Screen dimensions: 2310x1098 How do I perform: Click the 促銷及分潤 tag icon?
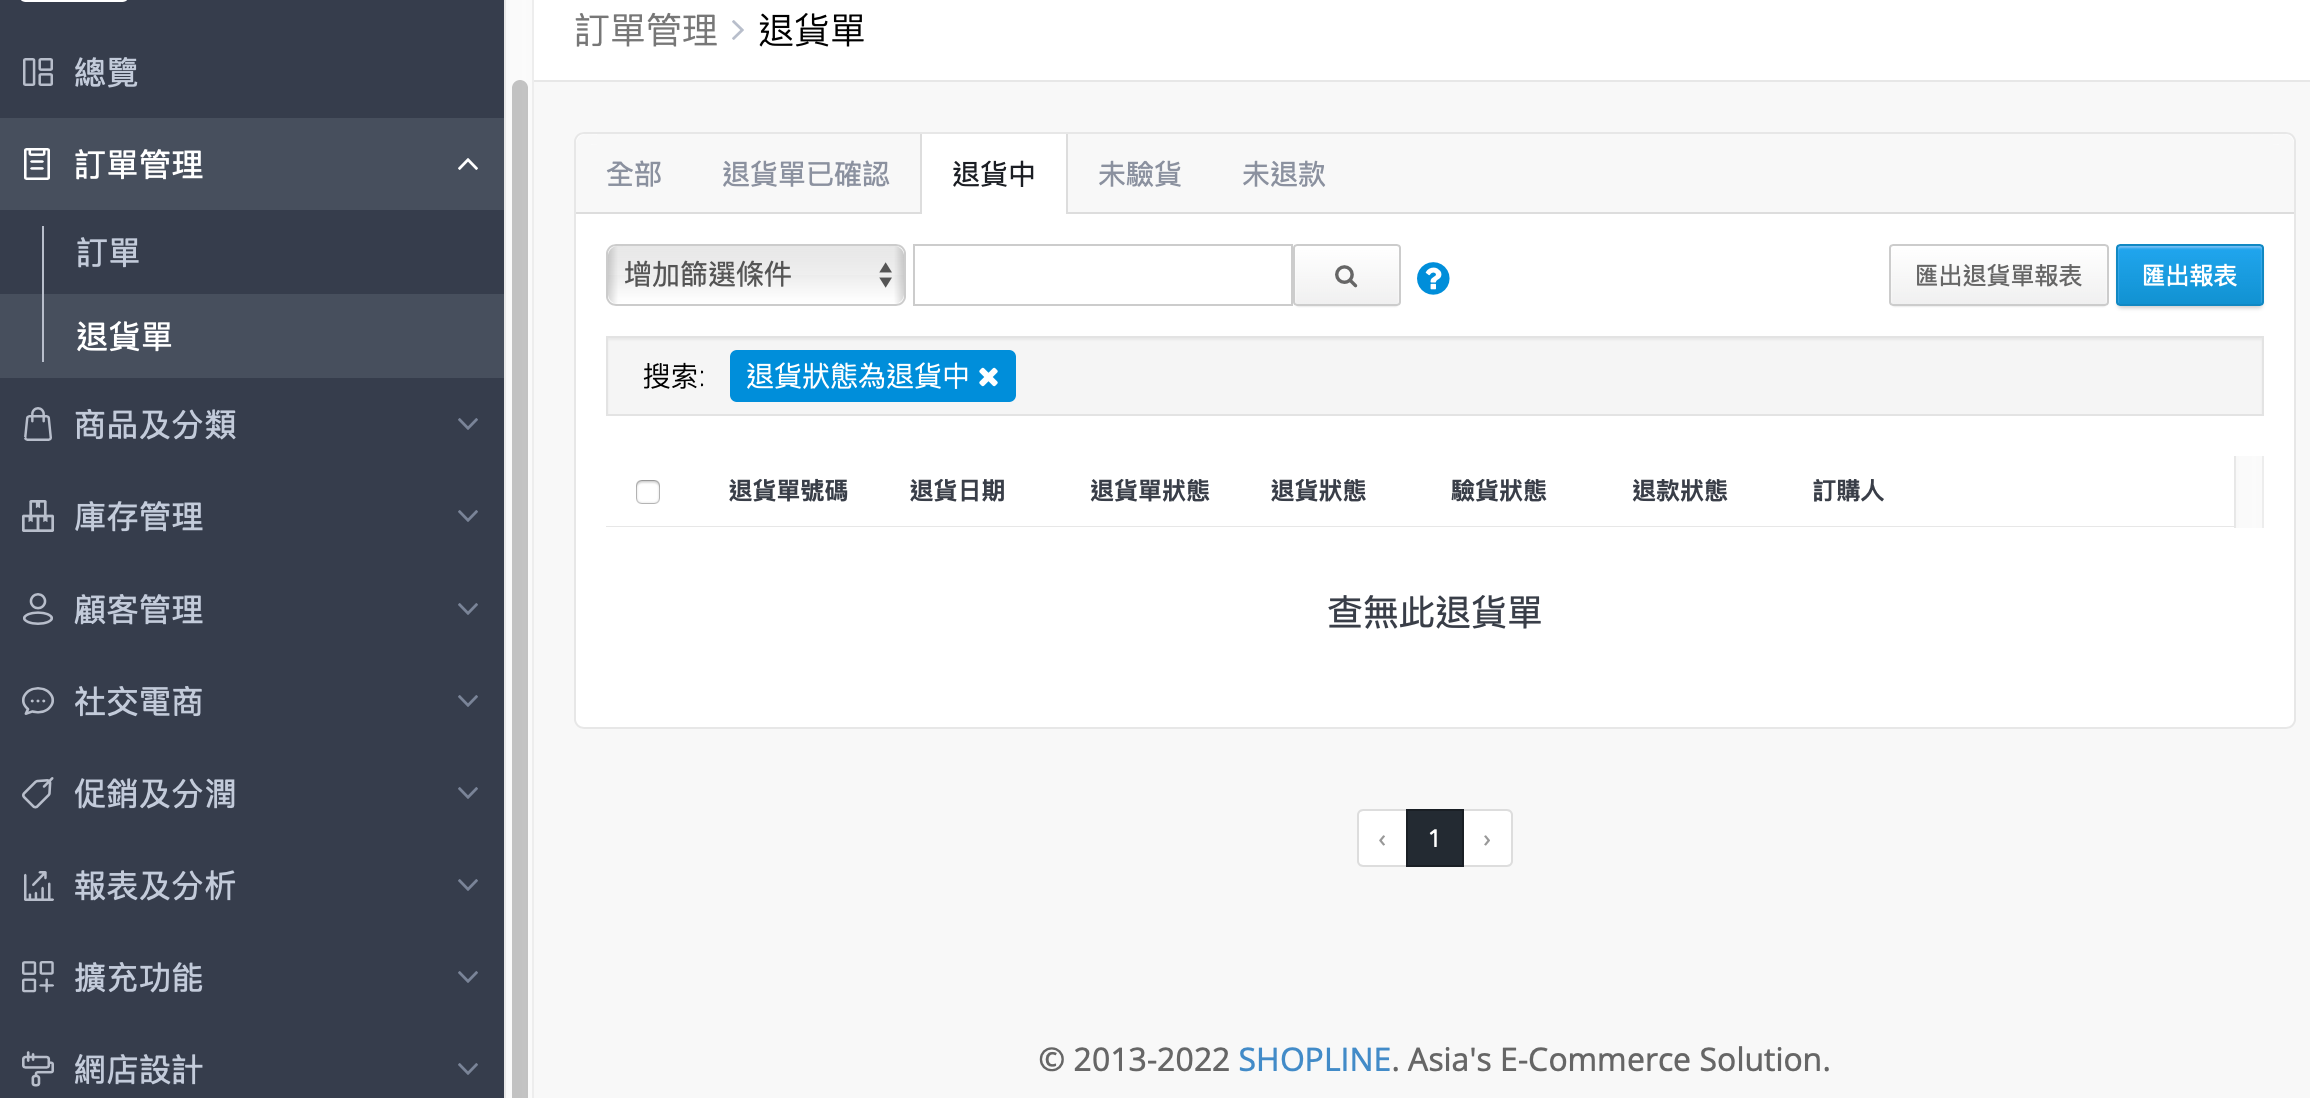38,793
